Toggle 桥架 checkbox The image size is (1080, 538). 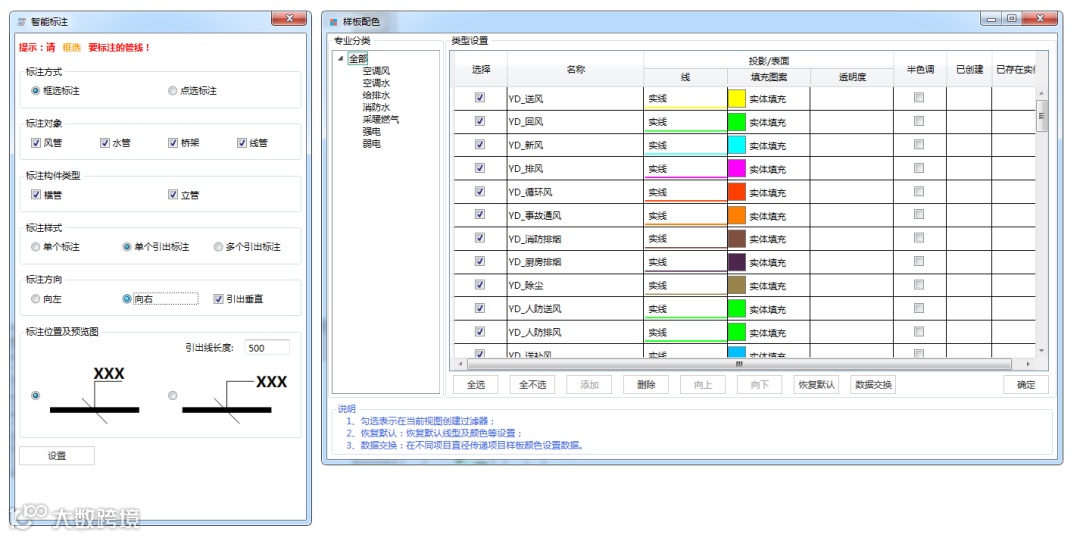click(174, 143)
